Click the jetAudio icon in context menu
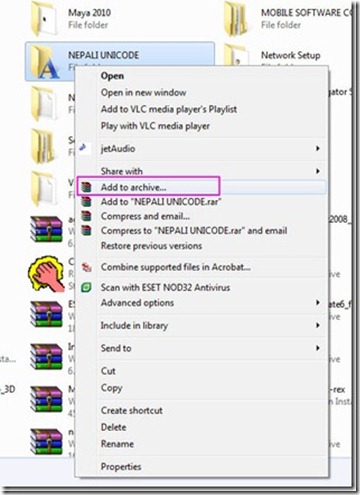The width and height of the screenshot is (360, 495). 84,147
